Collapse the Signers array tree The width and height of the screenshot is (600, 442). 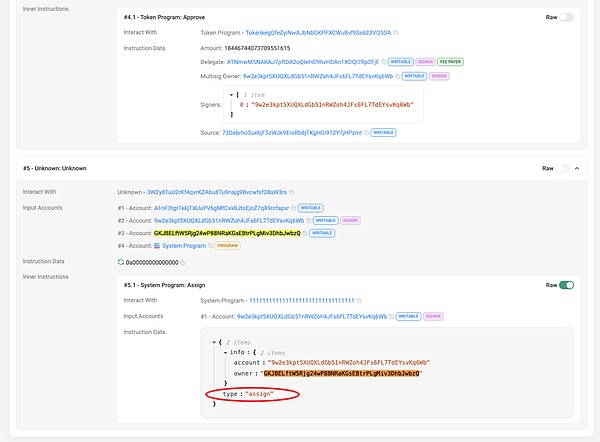(231, 94)
